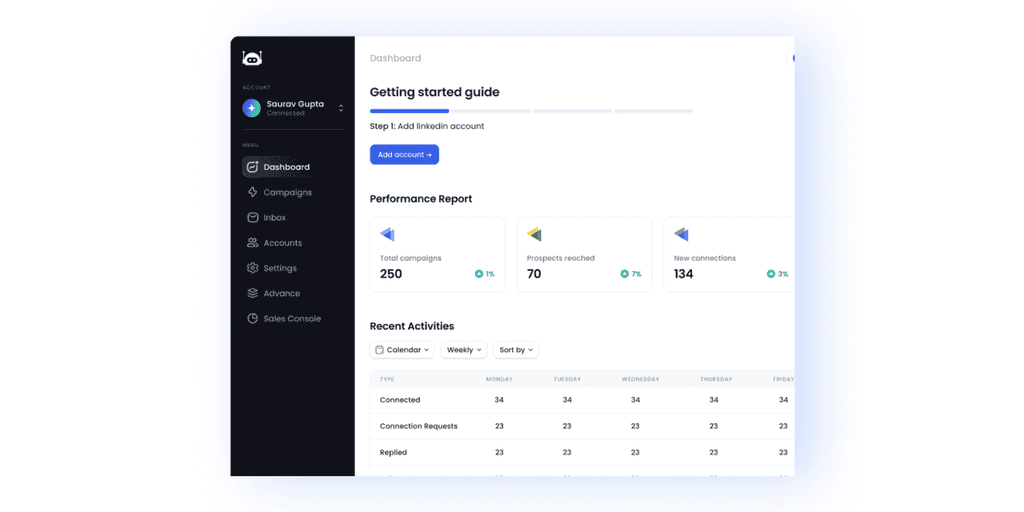
Task: Click the Total campaigns card icon
Action: [387, 234]
